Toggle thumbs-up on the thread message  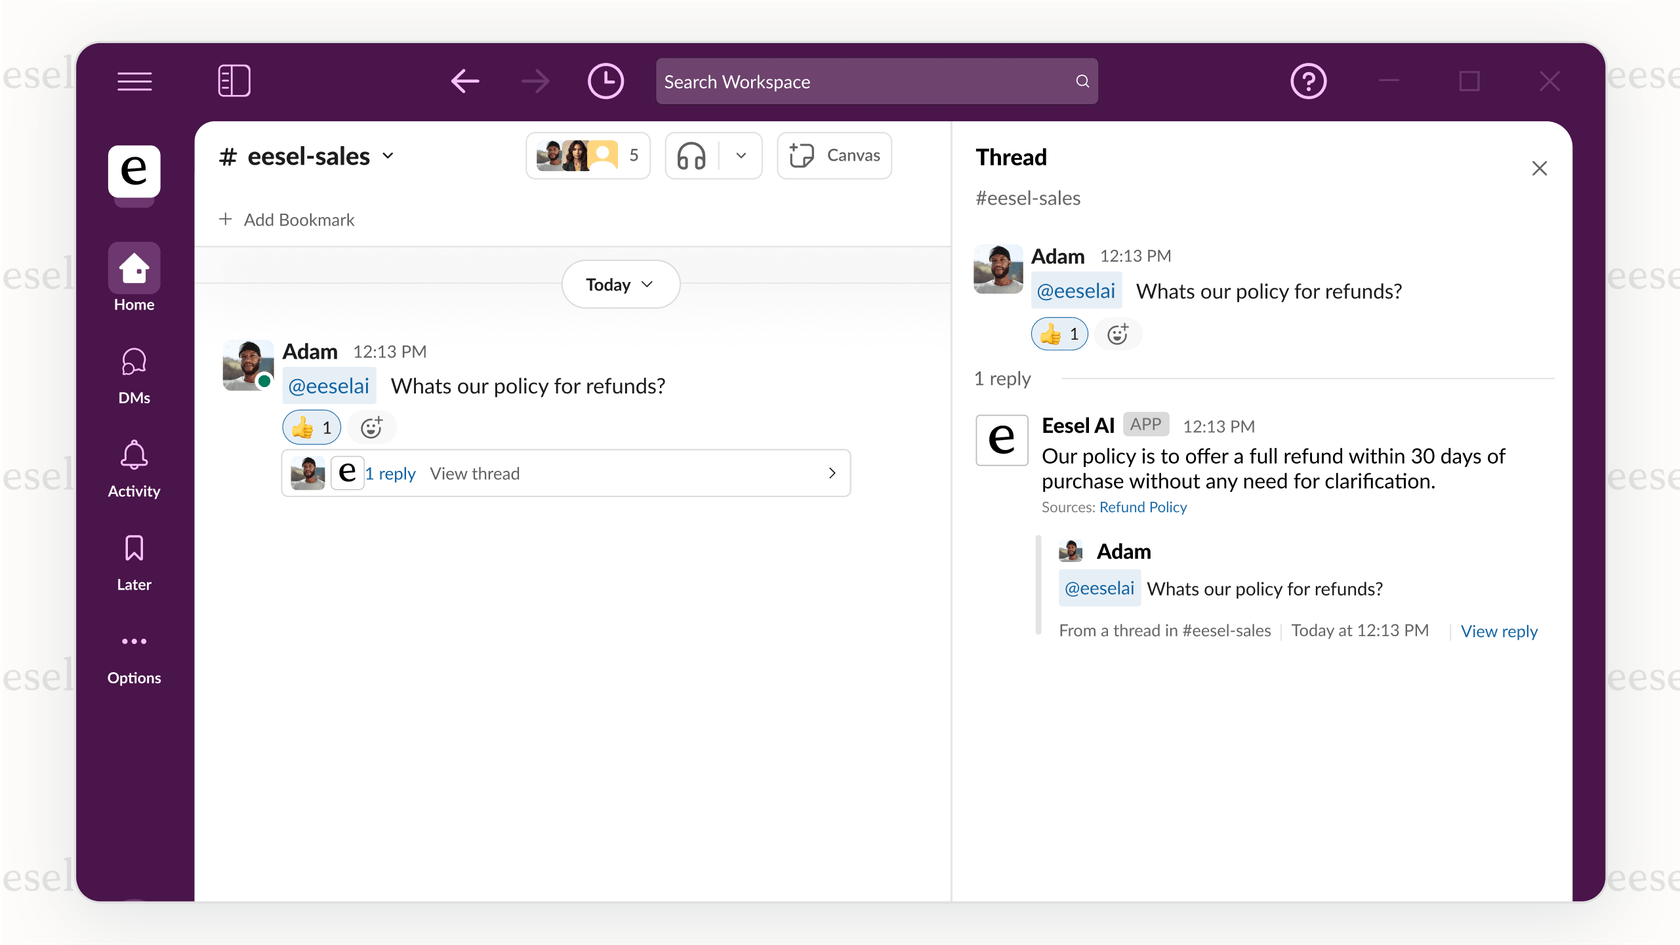tap(1059, 334)
